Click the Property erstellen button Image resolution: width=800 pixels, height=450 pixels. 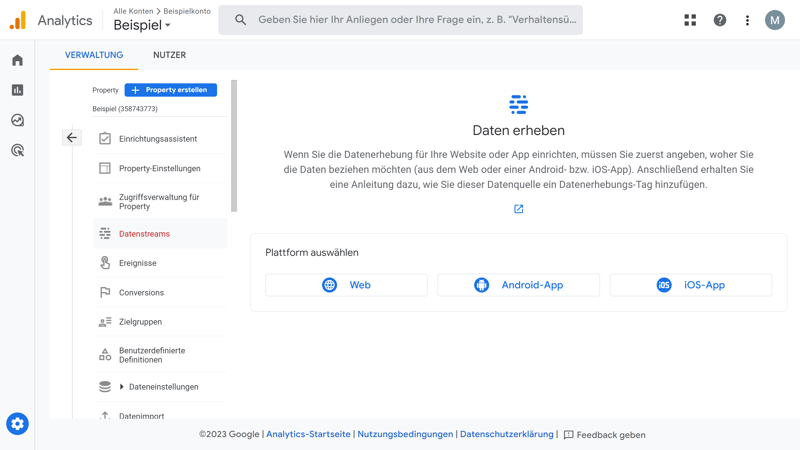(x=171, y=90)
